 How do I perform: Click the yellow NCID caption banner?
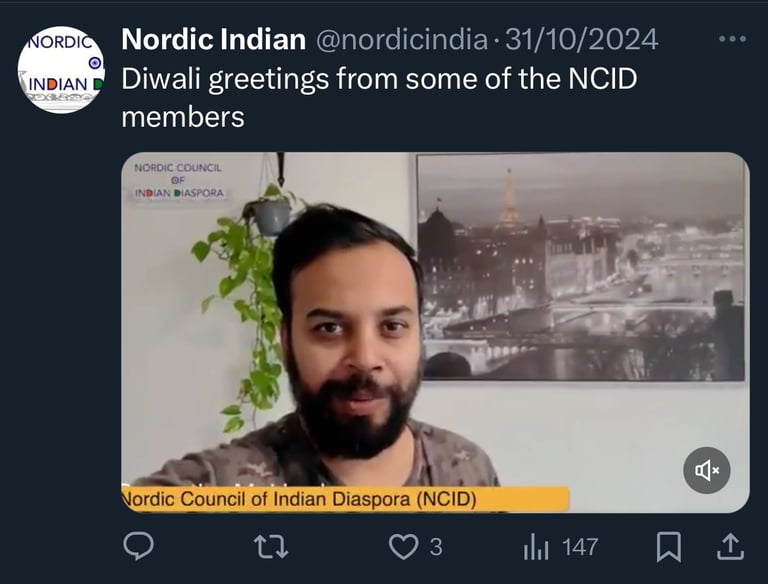click(345, 499)
